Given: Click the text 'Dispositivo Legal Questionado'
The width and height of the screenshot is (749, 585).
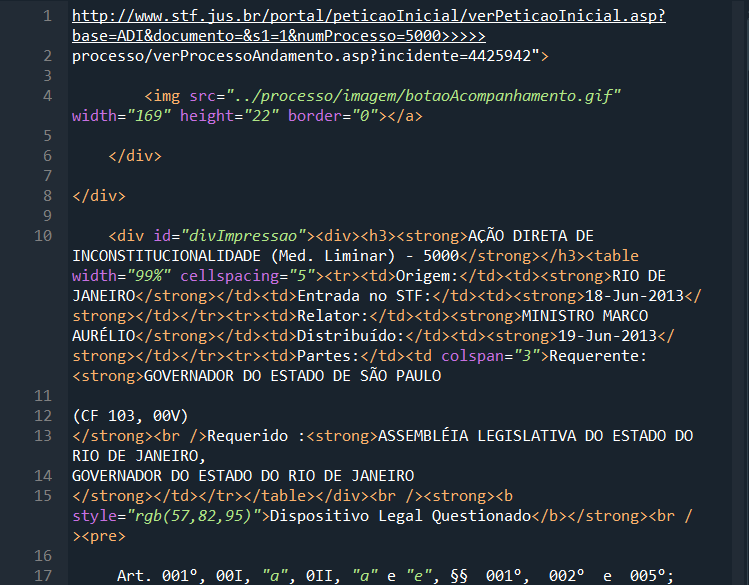Looking at the screenshot, I should (400, 516).
